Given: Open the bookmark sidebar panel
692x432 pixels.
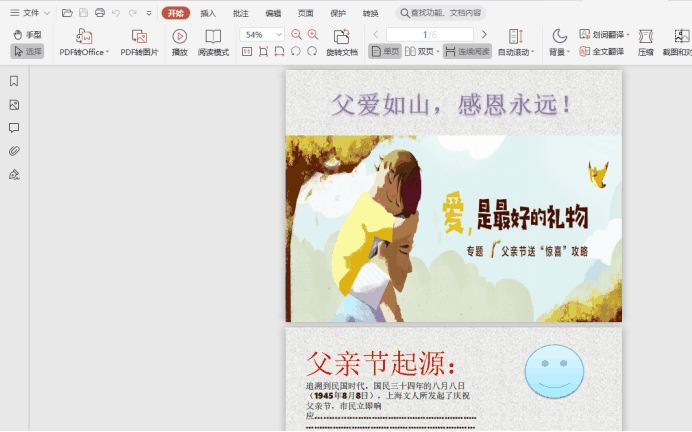Looking at the screenshot, I should click(x=14, y=81).
